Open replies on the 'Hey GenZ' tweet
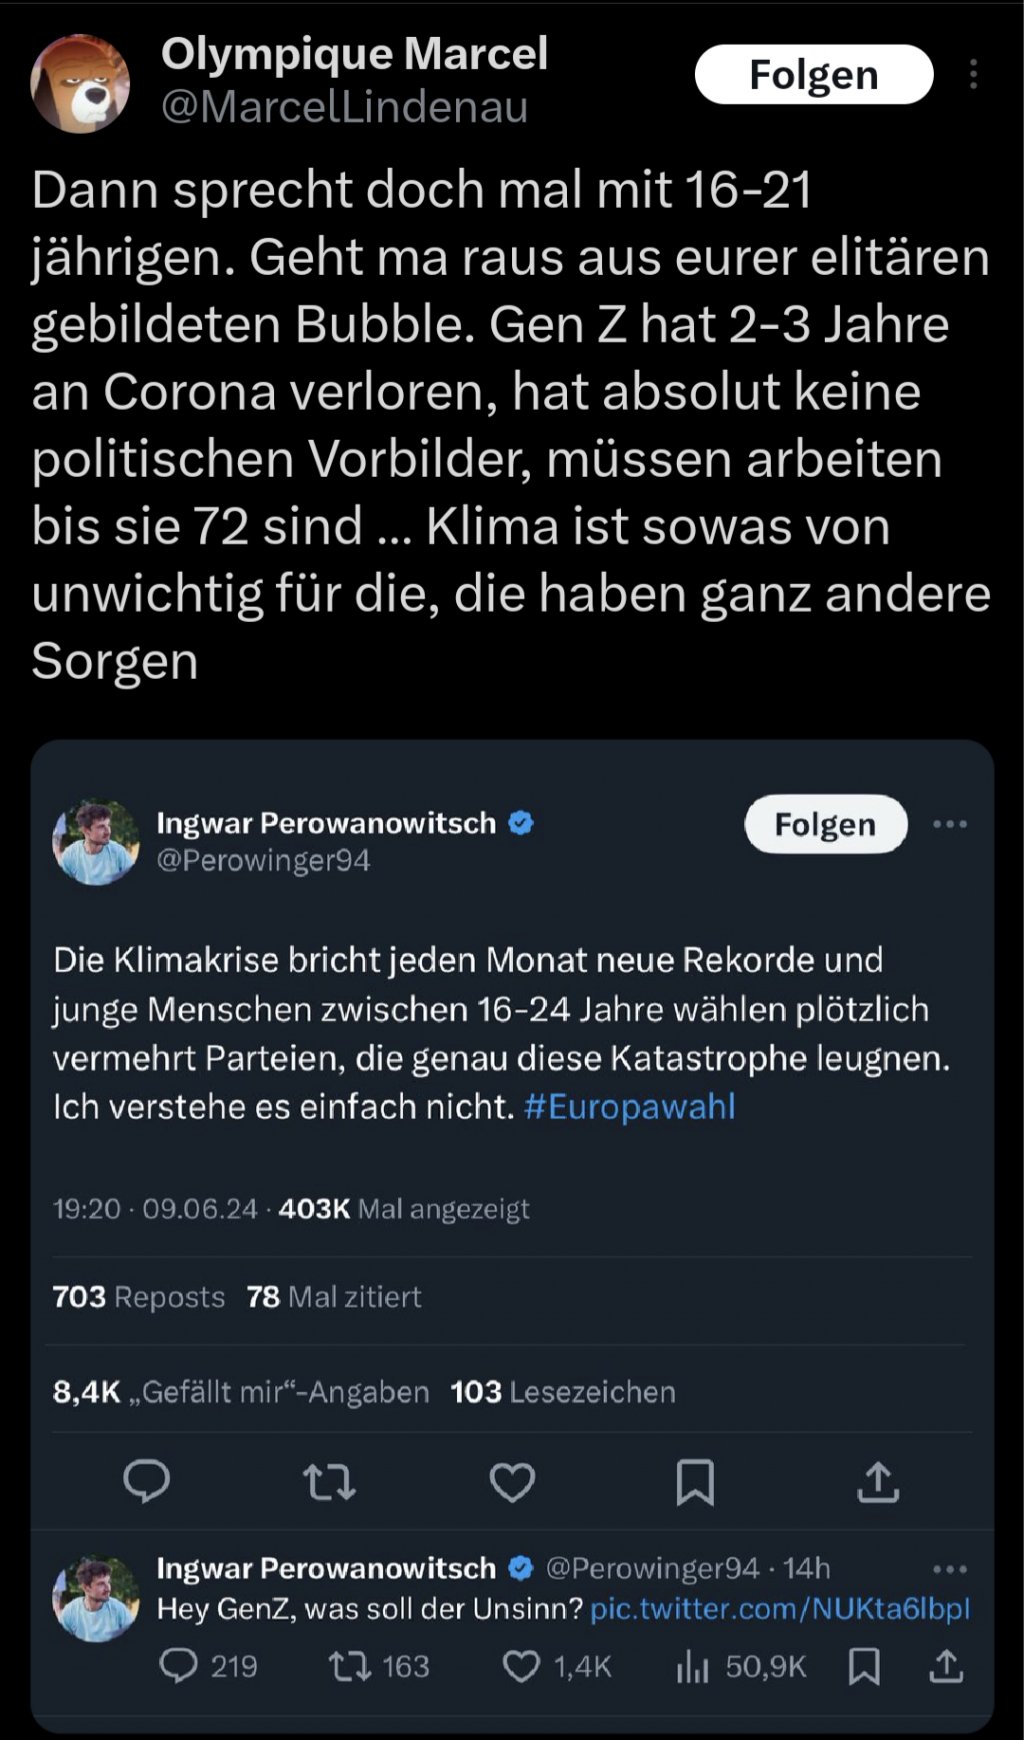This screenshot has width=1024, height=1740. 180,1666
